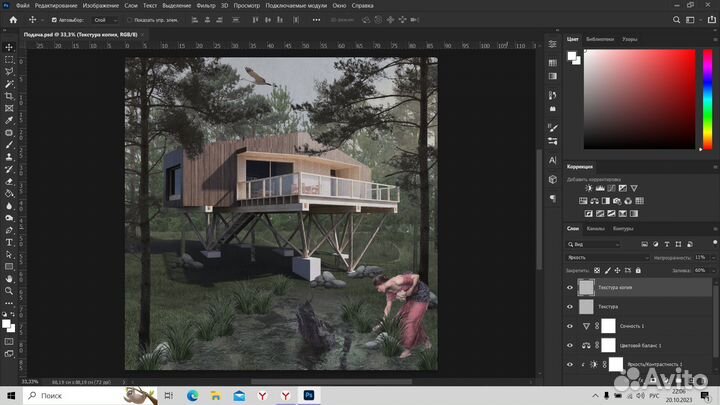Add a Brightness/Contrast adjustment from Коррекция panel

[589, 188]
